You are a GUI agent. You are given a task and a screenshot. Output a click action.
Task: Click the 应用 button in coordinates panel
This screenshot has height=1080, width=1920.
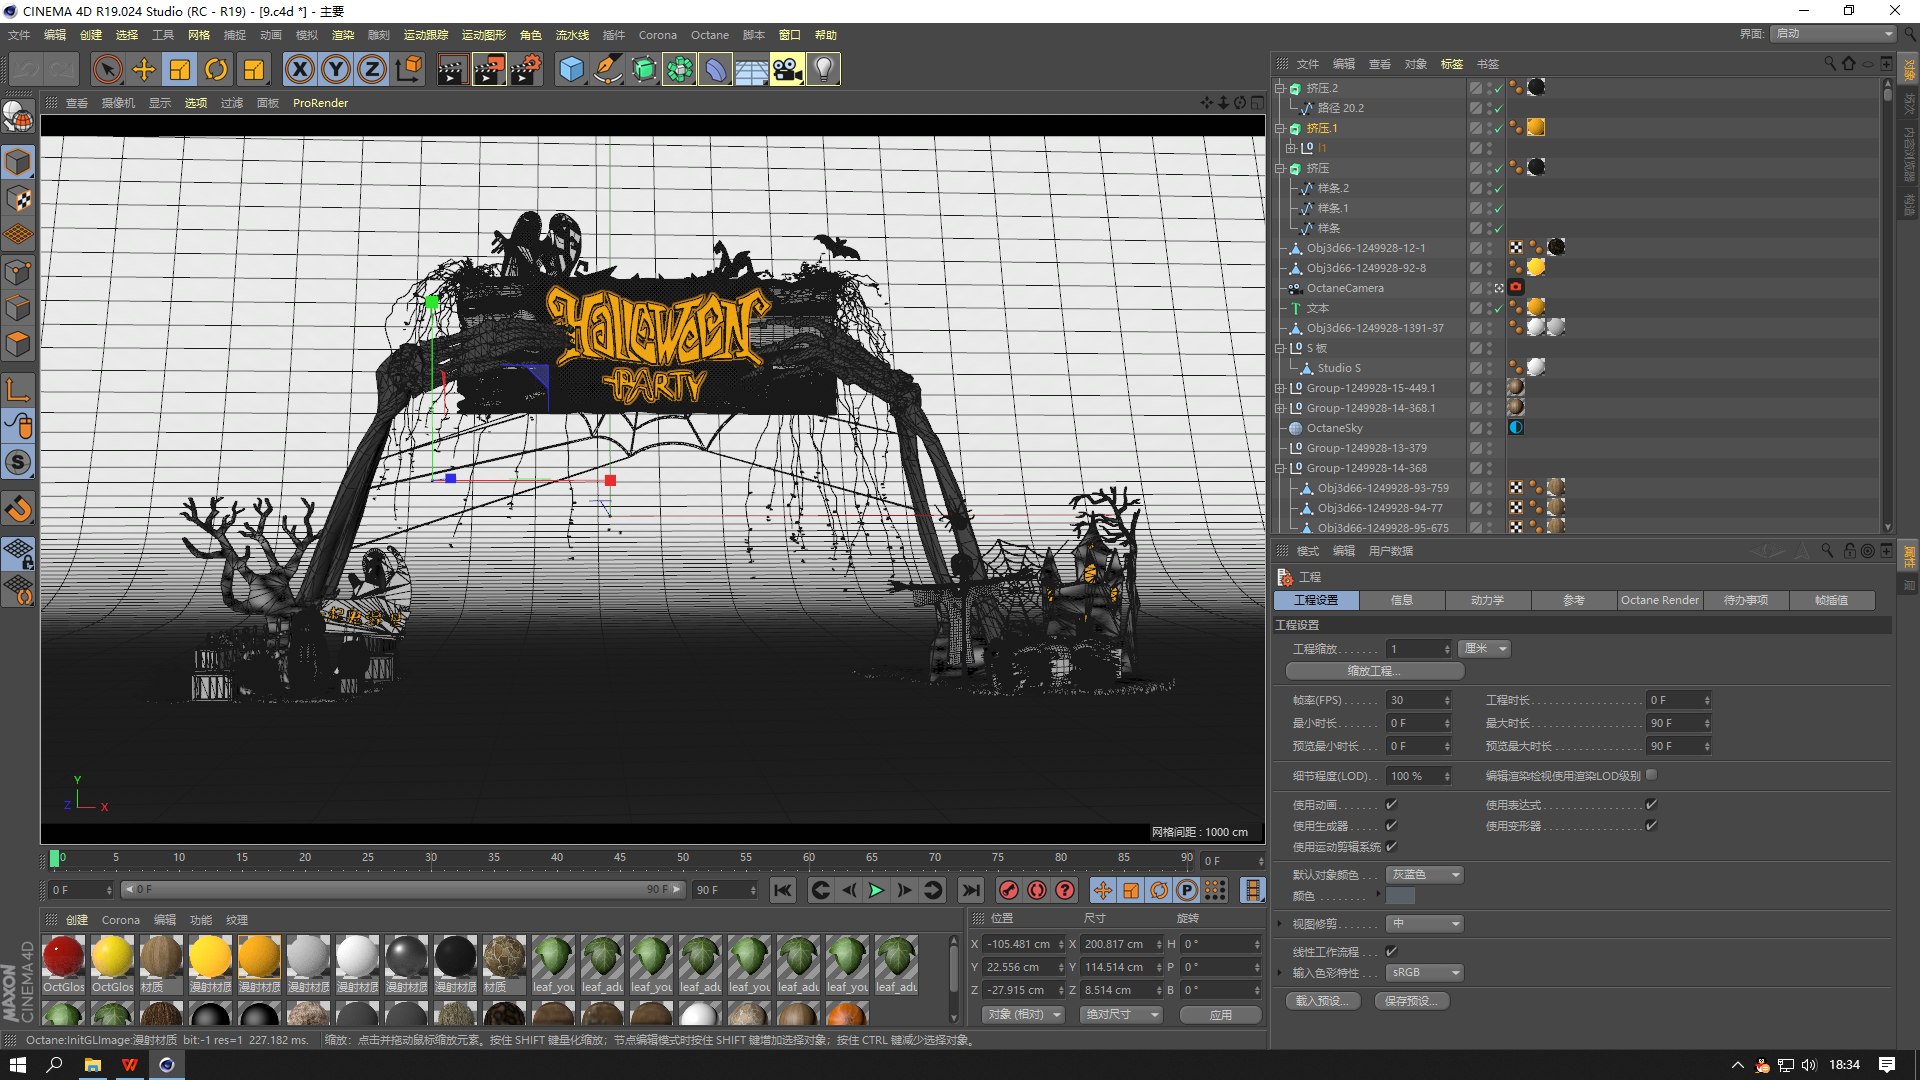pyautogui.click(x=1220, y=1015)
